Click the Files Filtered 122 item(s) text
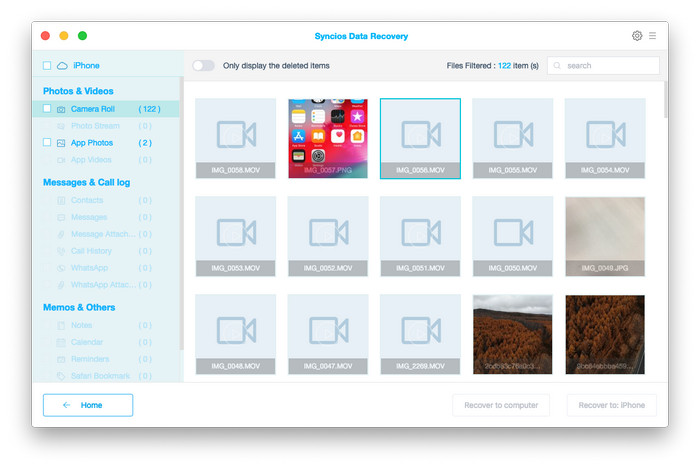Screen dimensions: 700x469 492,66
